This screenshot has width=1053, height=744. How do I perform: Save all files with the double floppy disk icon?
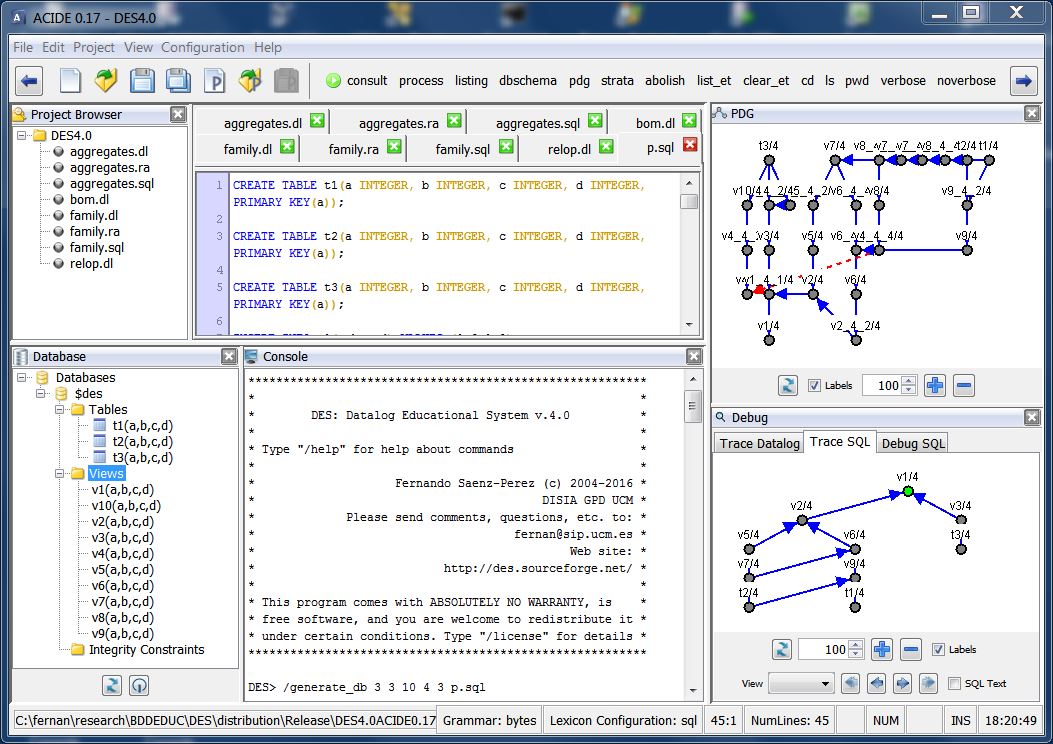(x=178, y=81)
